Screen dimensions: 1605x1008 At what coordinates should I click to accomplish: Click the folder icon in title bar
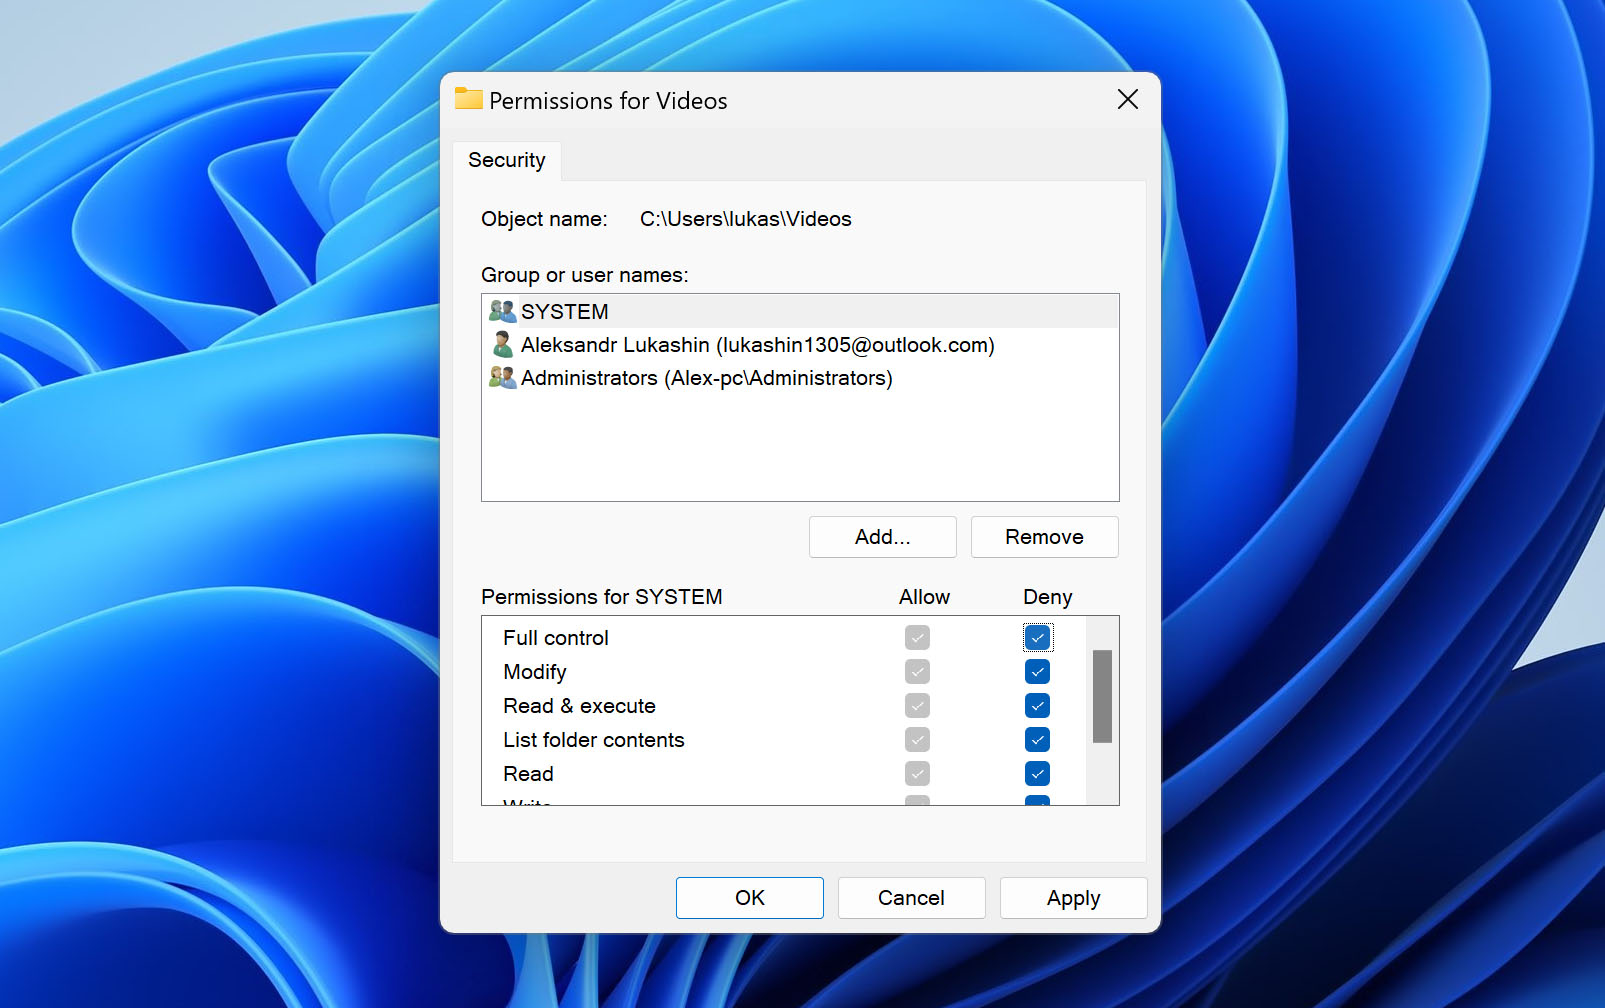(468, 99)
